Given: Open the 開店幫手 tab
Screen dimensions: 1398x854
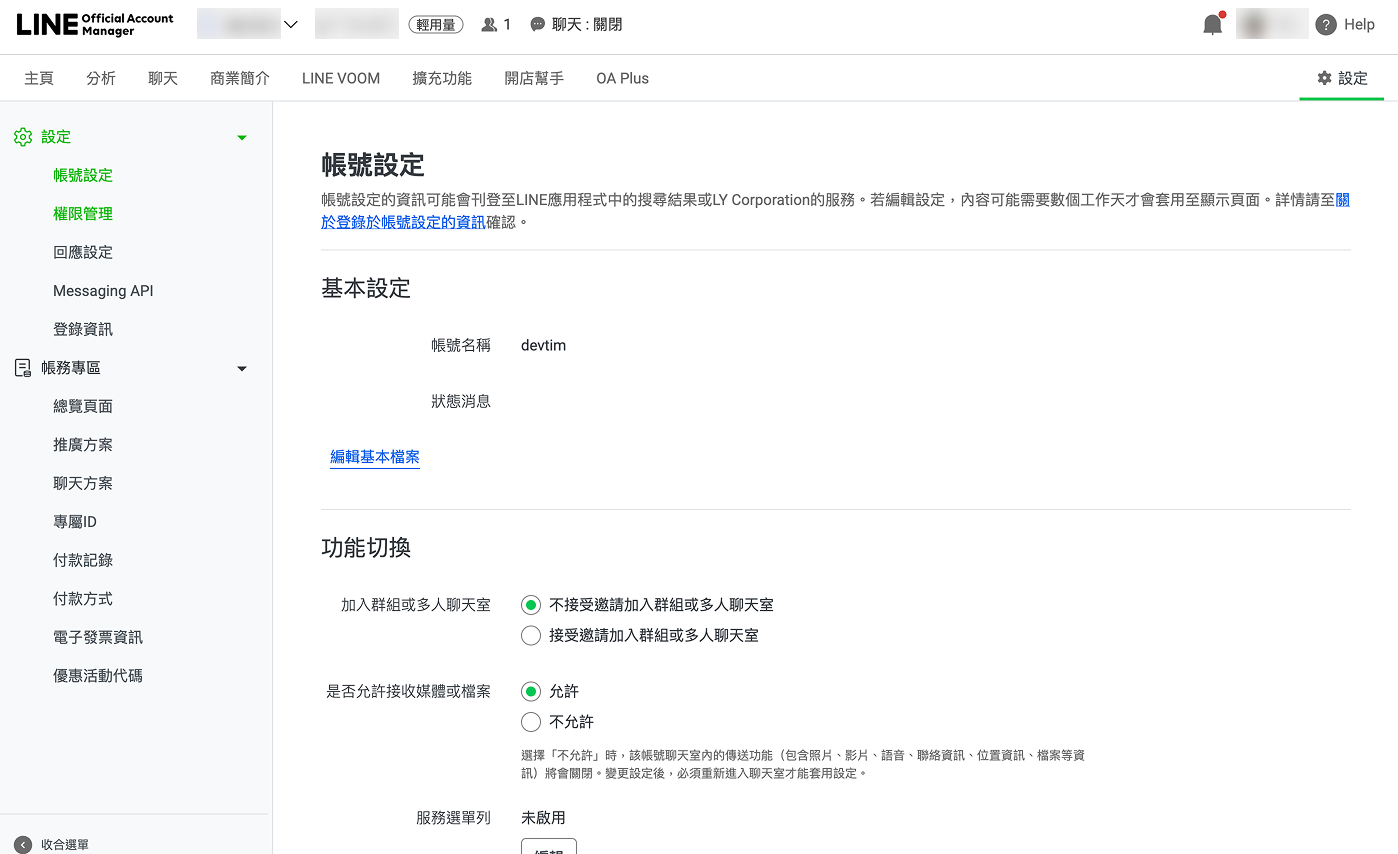Looking at the screenshot, I should pos(534,78).
